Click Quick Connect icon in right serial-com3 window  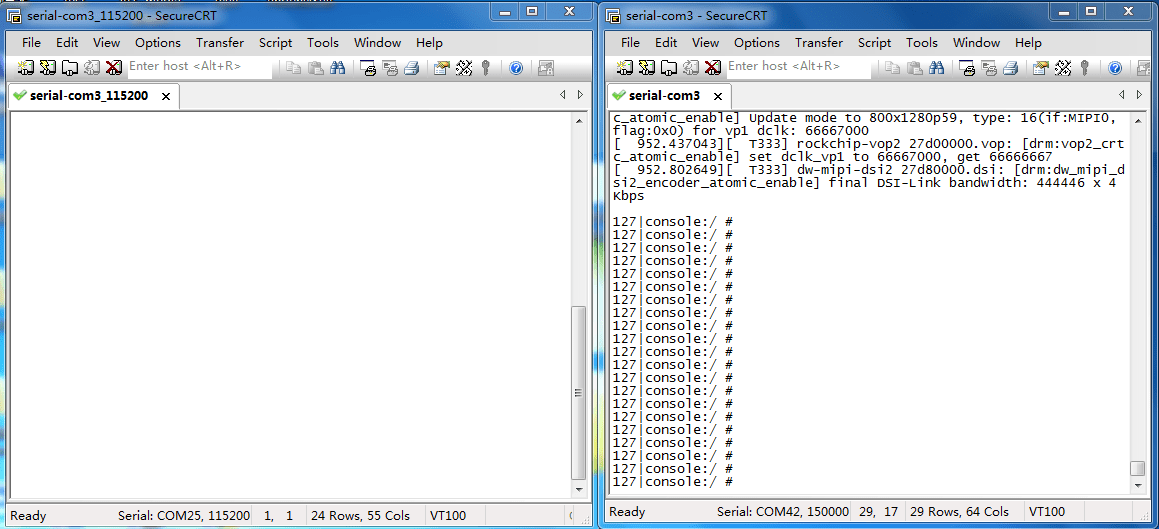tap(647, 68)
